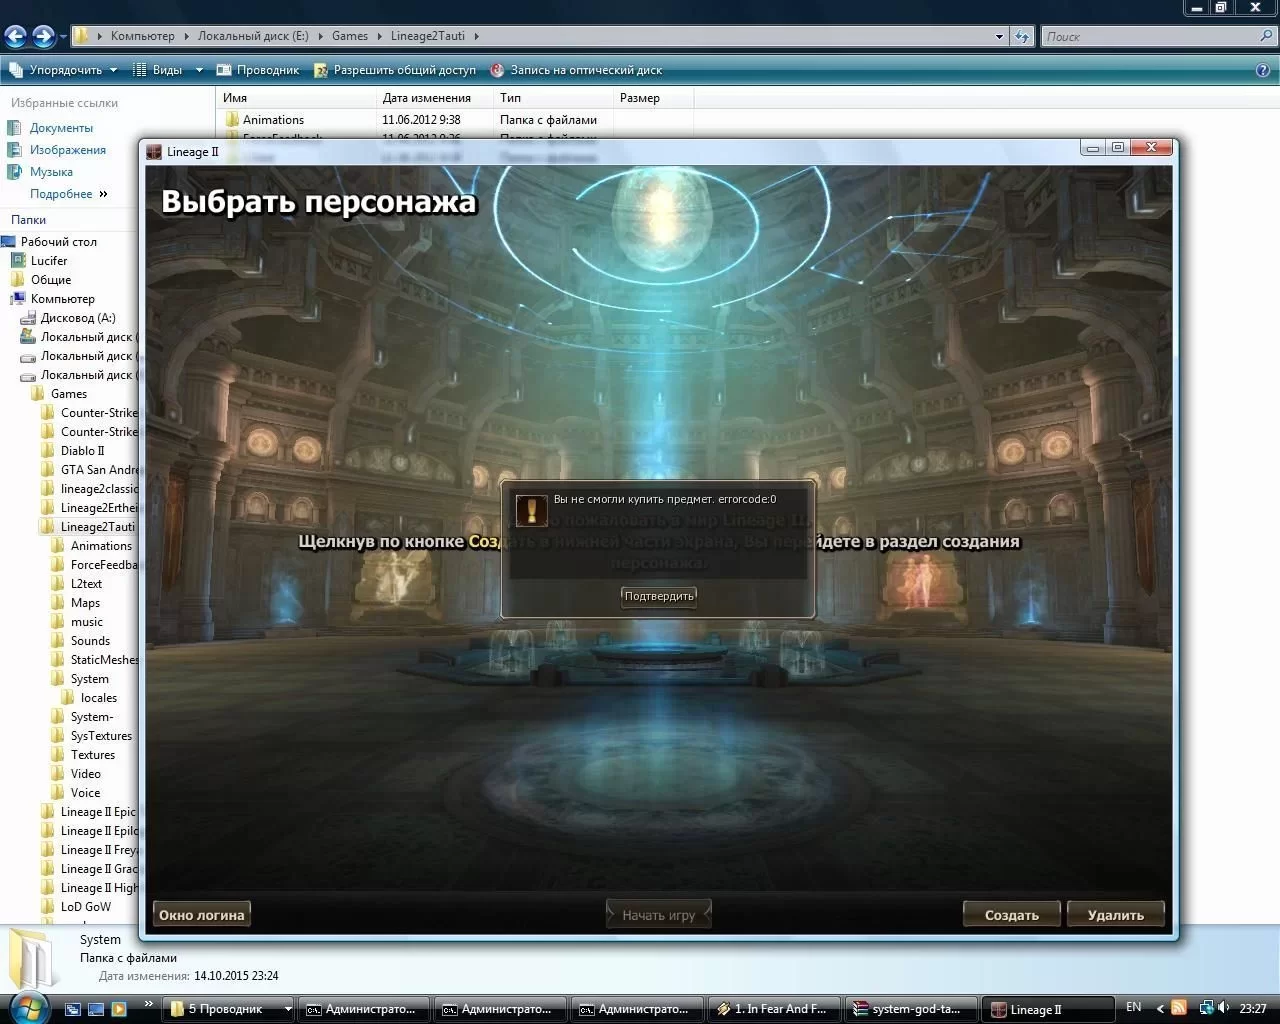
Task: Click the Начать игру button
Action: [658, 915]
